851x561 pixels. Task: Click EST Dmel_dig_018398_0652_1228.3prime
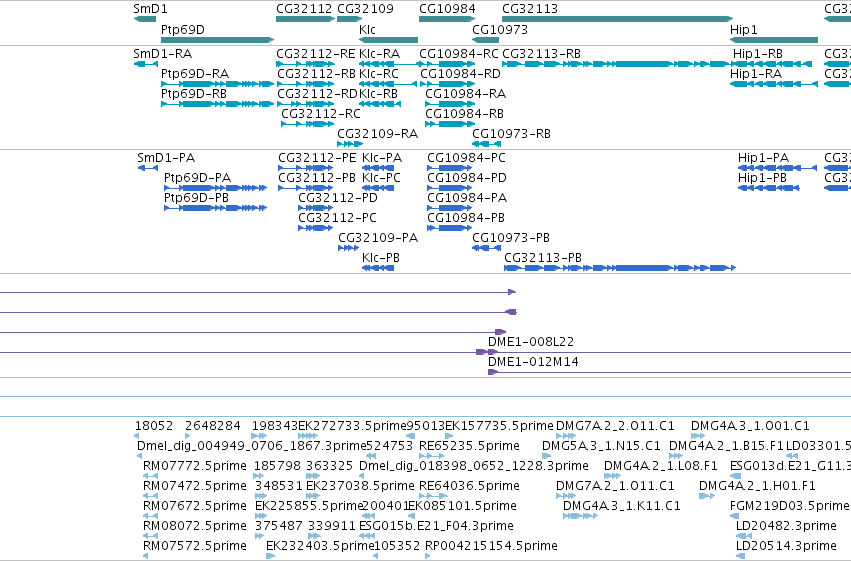point(474,466)
